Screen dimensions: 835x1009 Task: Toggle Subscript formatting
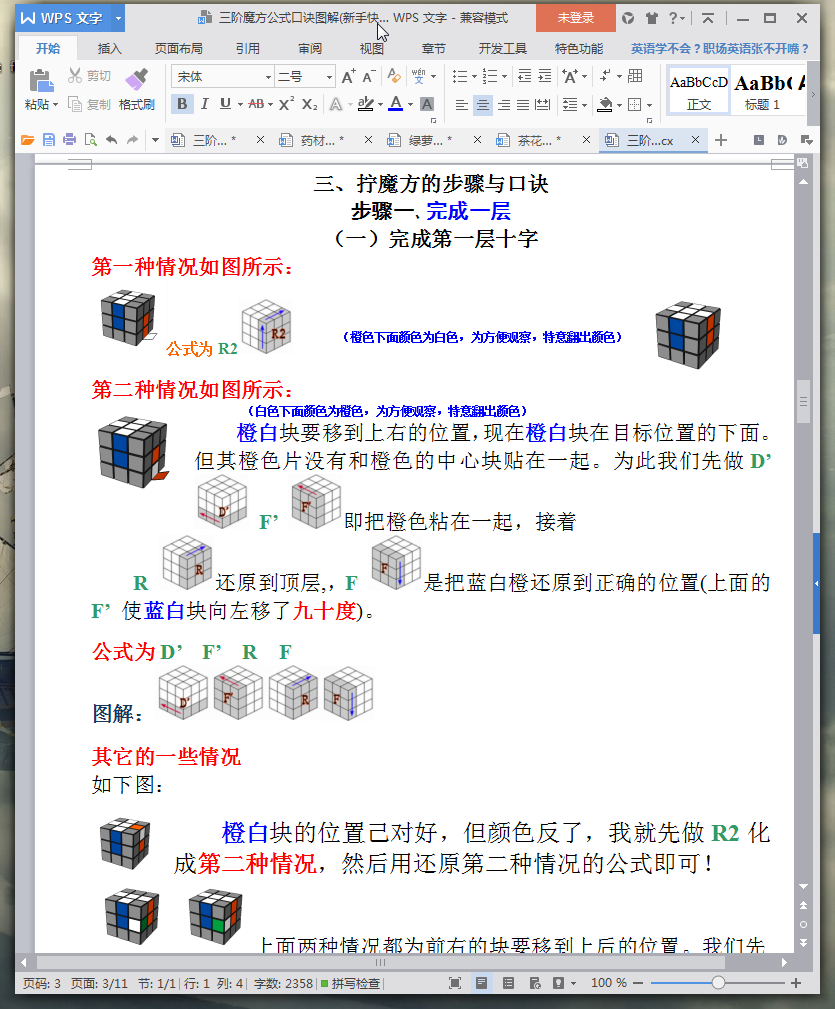click(309, 104)
